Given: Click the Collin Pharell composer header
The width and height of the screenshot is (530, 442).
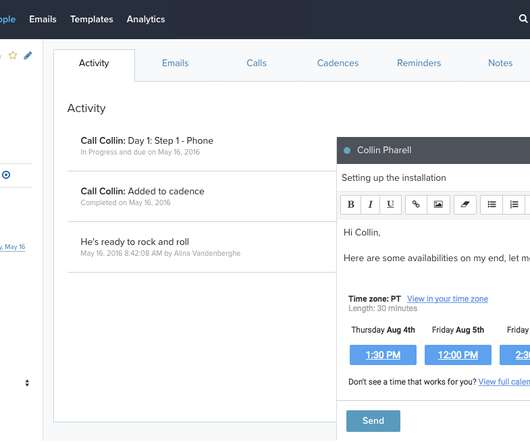Looking at the screenshot, I should click(433, 150).
